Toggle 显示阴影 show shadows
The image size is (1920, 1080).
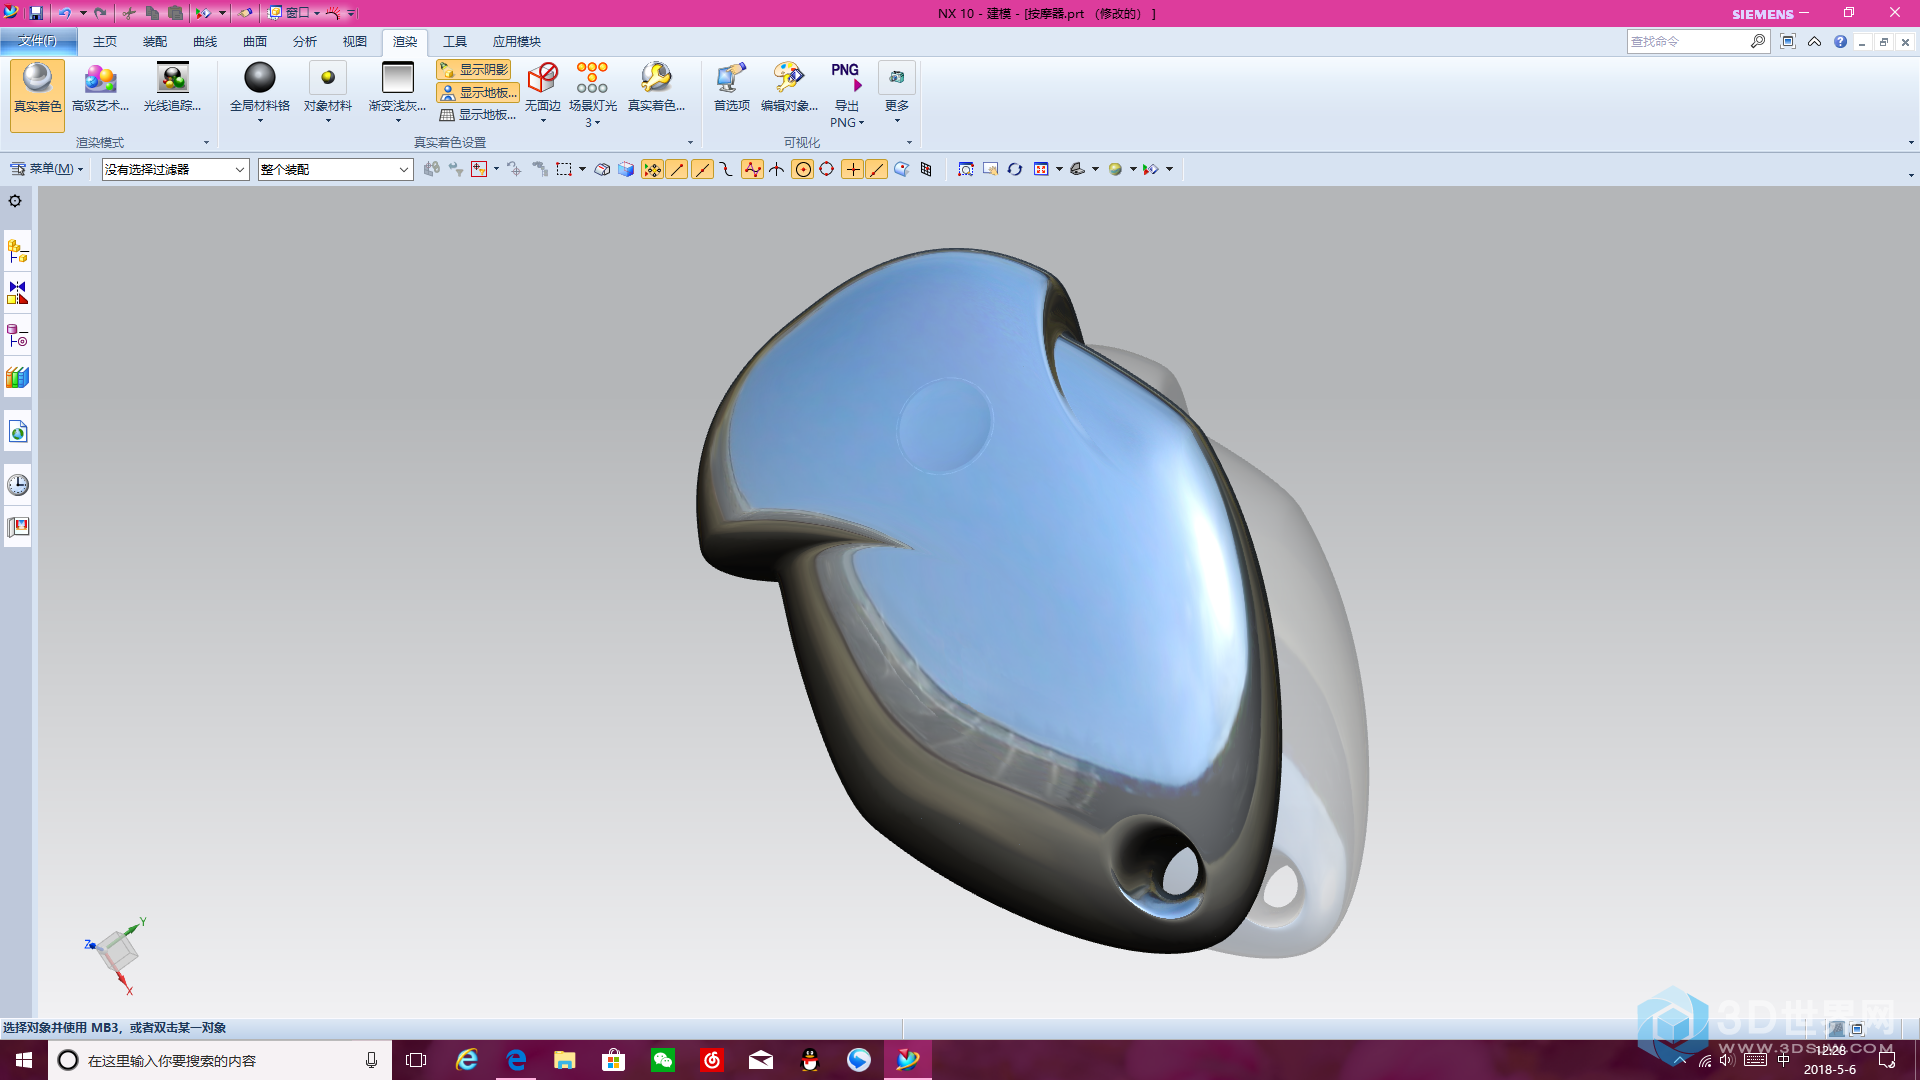point(474,69)
